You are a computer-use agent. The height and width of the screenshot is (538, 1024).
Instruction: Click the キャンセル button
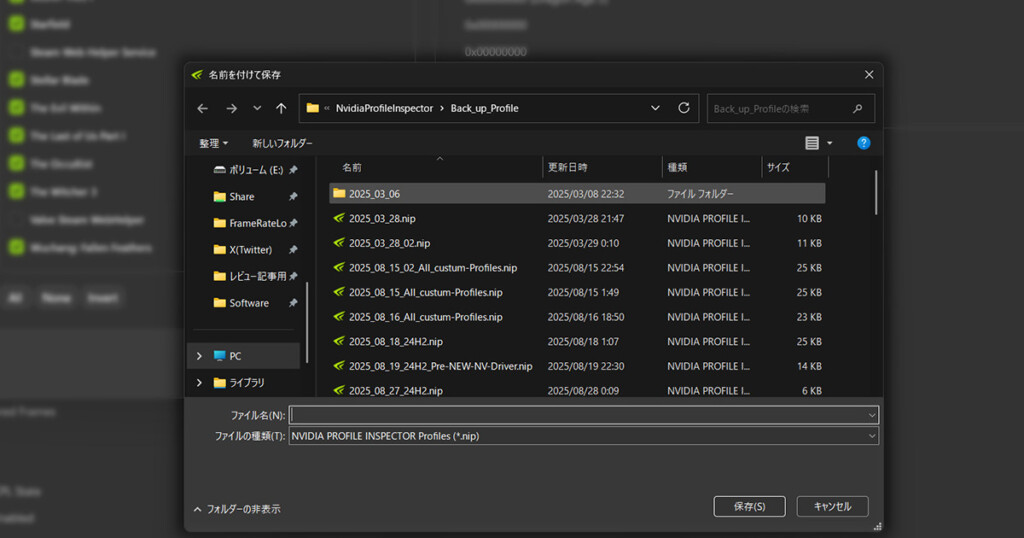click(x=833, y=507)
